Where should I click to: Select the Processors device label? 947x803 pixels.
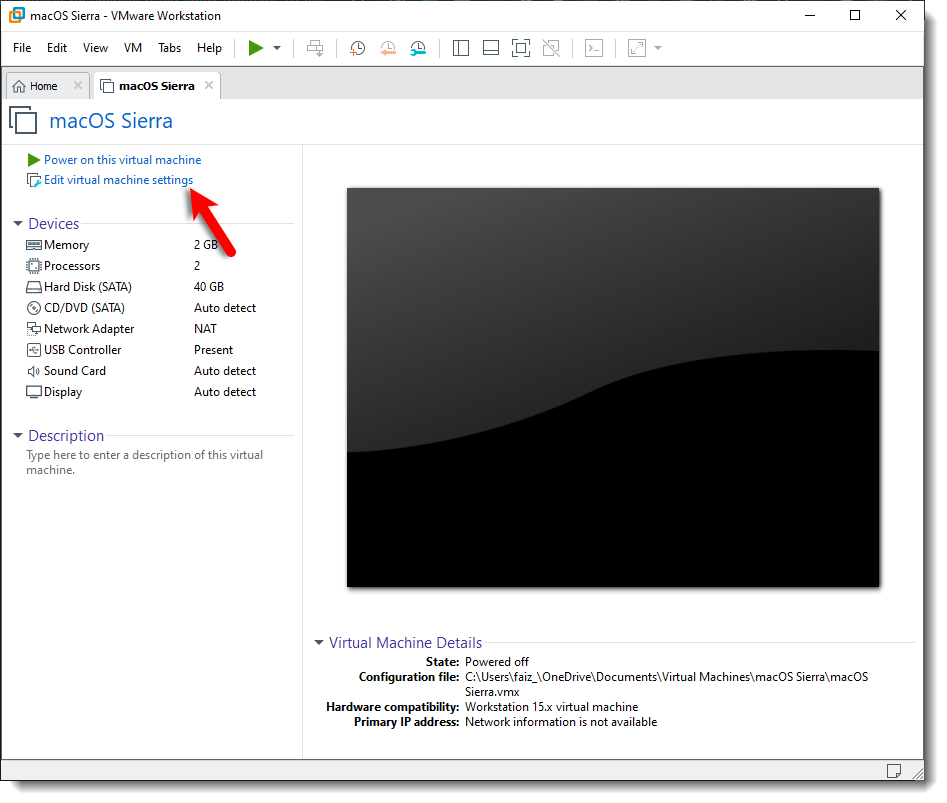pyautogui.click(x=72, y=266)
